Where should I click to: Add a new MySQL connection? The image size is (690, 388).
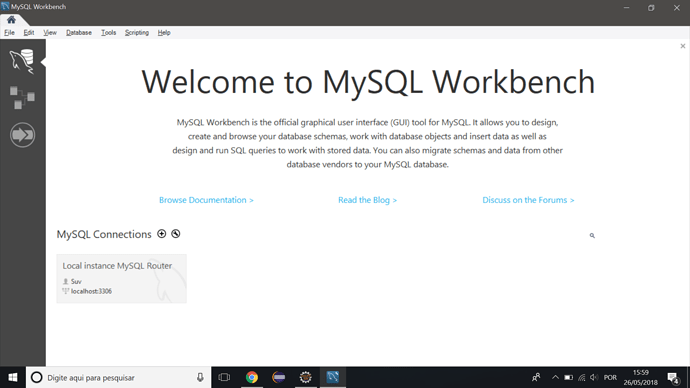(x=161, y=234)
